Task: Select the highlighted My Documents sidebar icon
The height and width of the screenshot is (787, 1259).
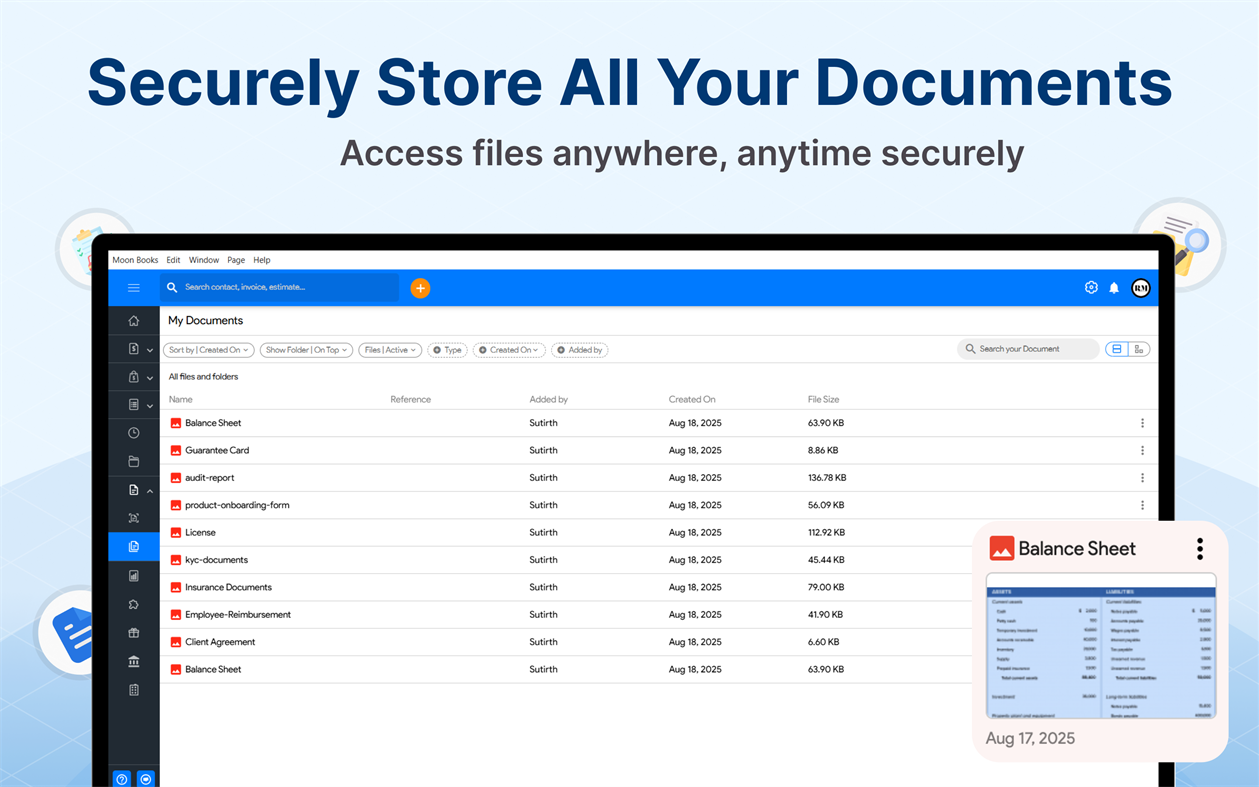Action: click(134, 547)
